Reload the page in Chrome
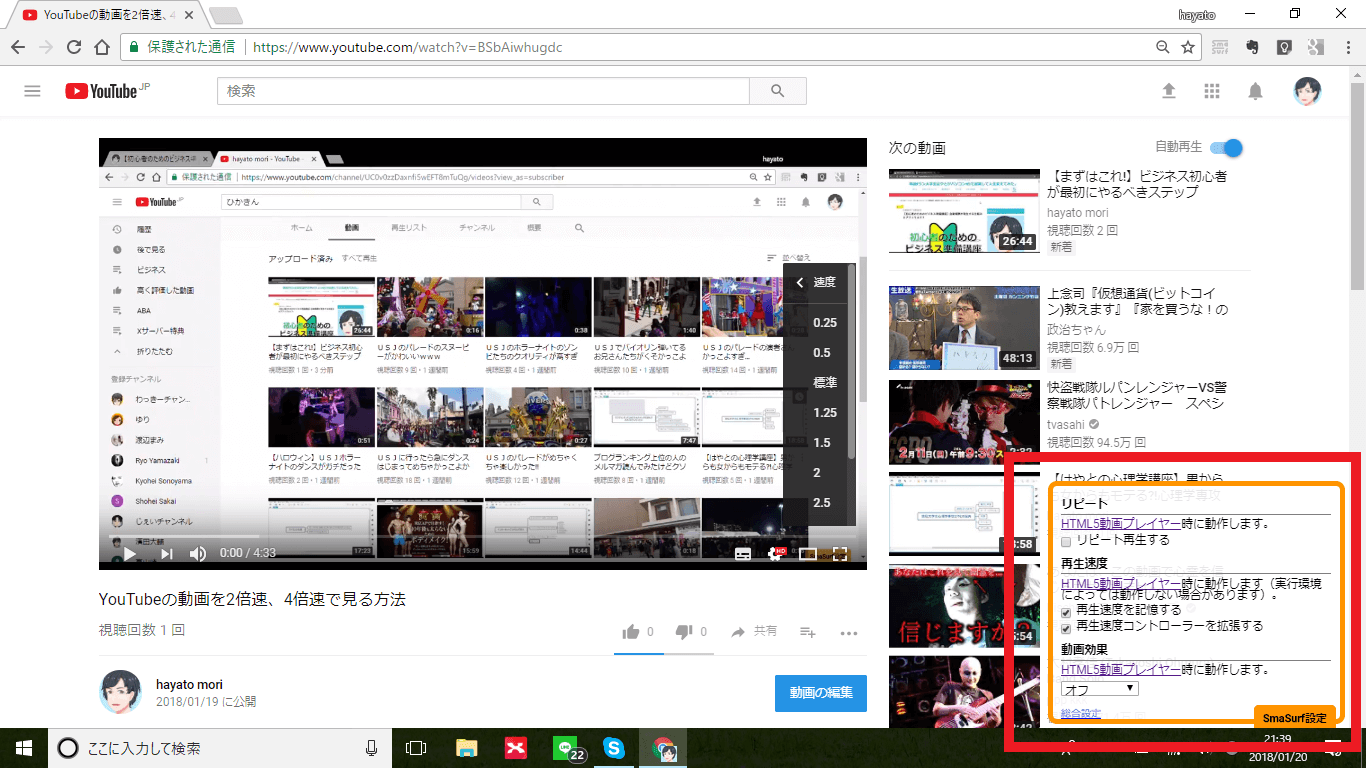Image resolution: width=1366 pixels, height=768 pixels. [74, 47]
